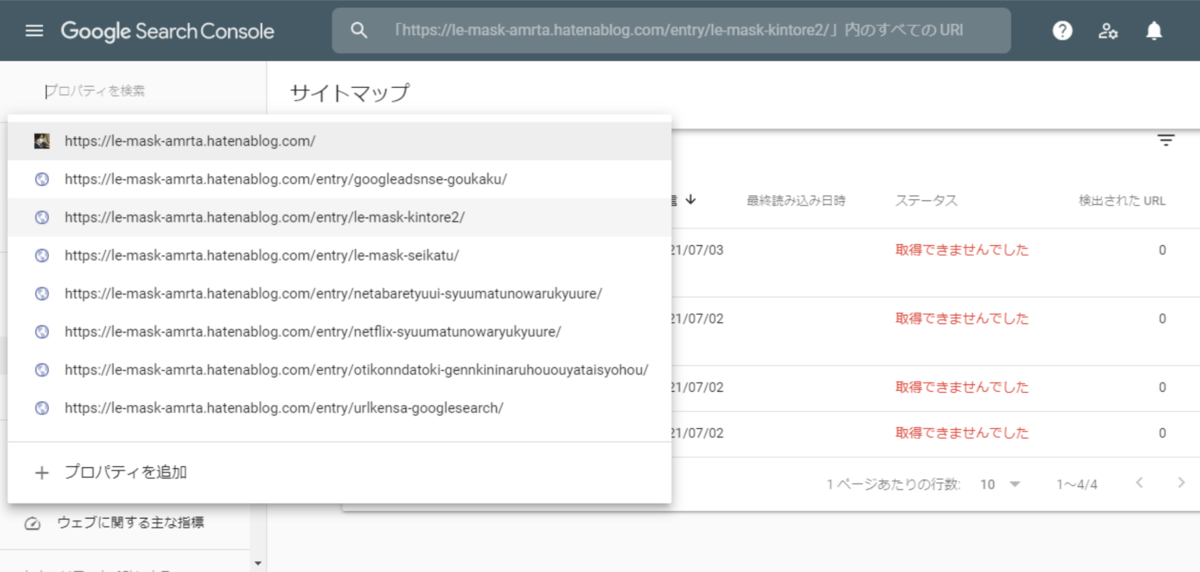Click the 最終読み込み日時 column header
The image size is (1200, 572).
point(796,201)
